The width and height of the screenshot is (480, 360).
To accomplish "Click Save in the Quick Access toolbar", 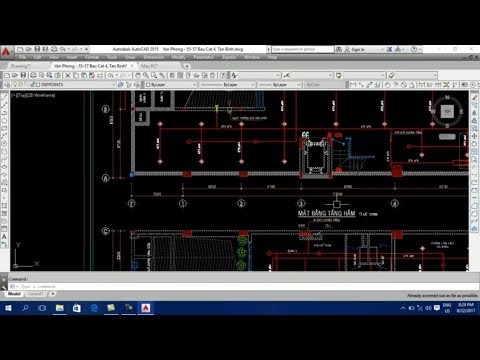I will click(x=37, y=49).
